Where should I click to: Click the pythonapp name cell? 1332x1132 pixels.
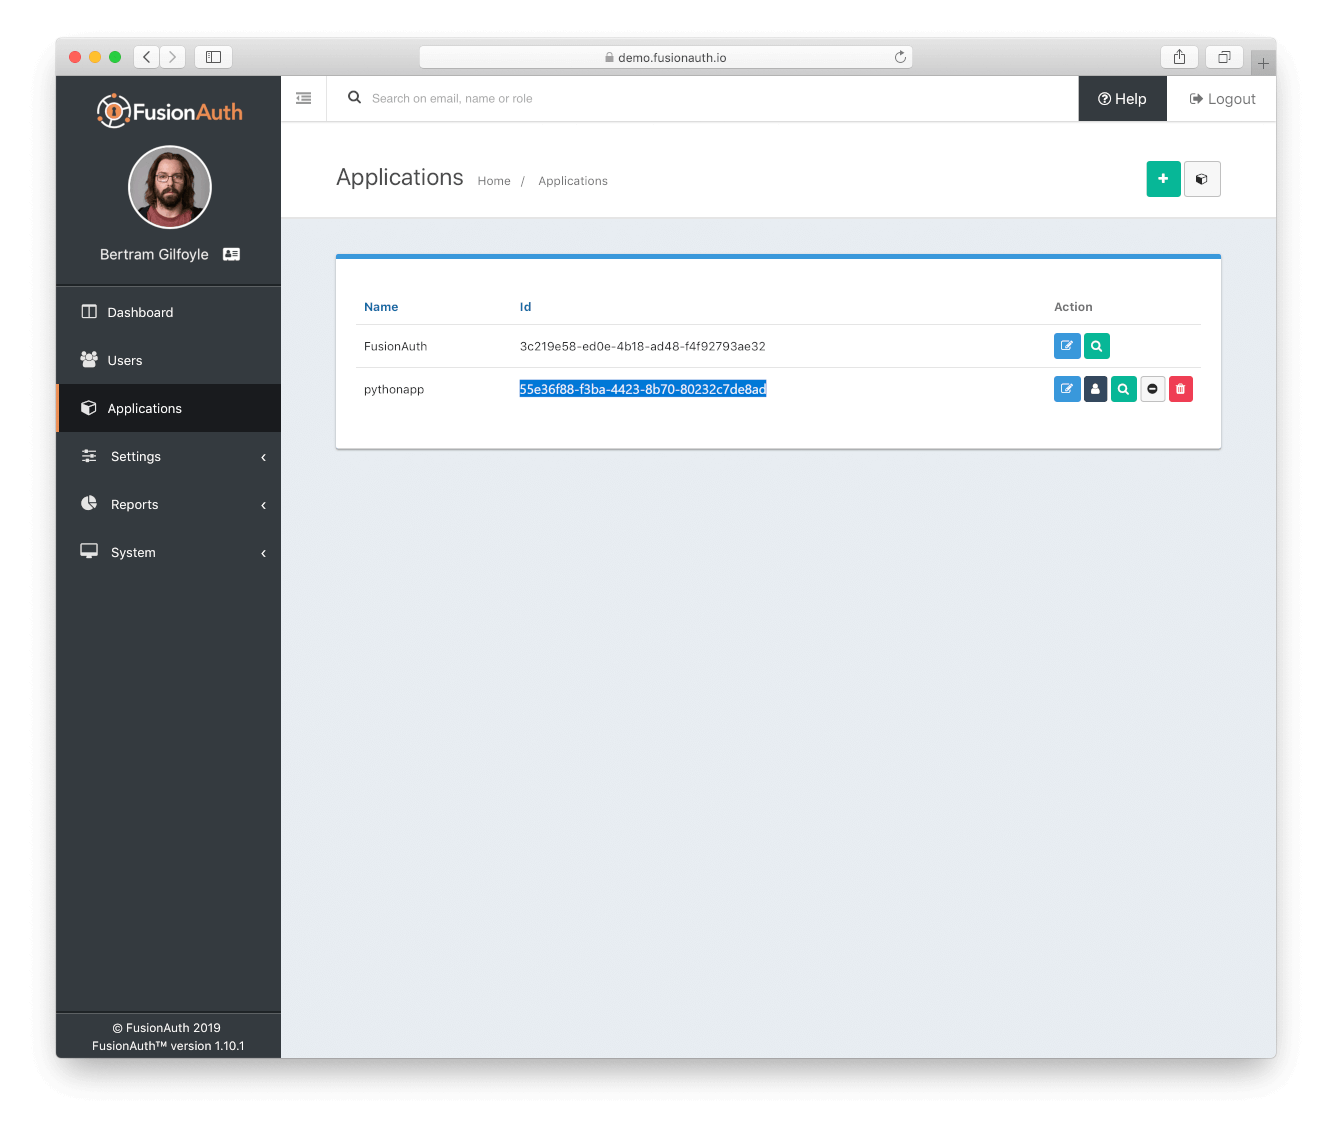(394, 389)
